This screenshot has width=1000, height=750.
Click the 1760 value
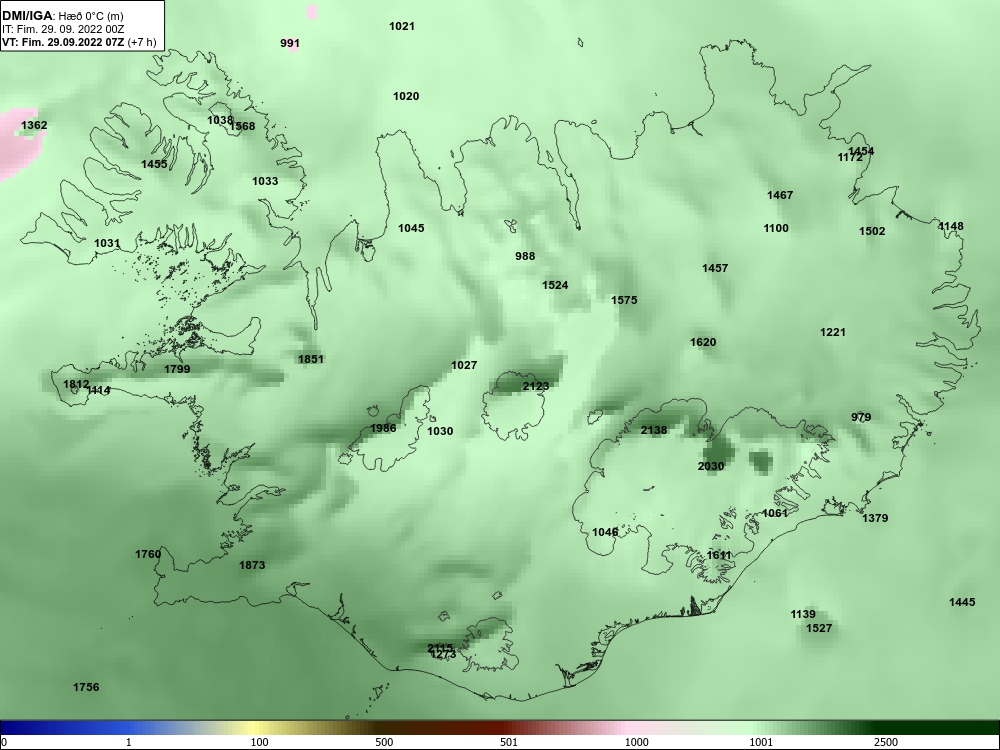click(148, 554)
